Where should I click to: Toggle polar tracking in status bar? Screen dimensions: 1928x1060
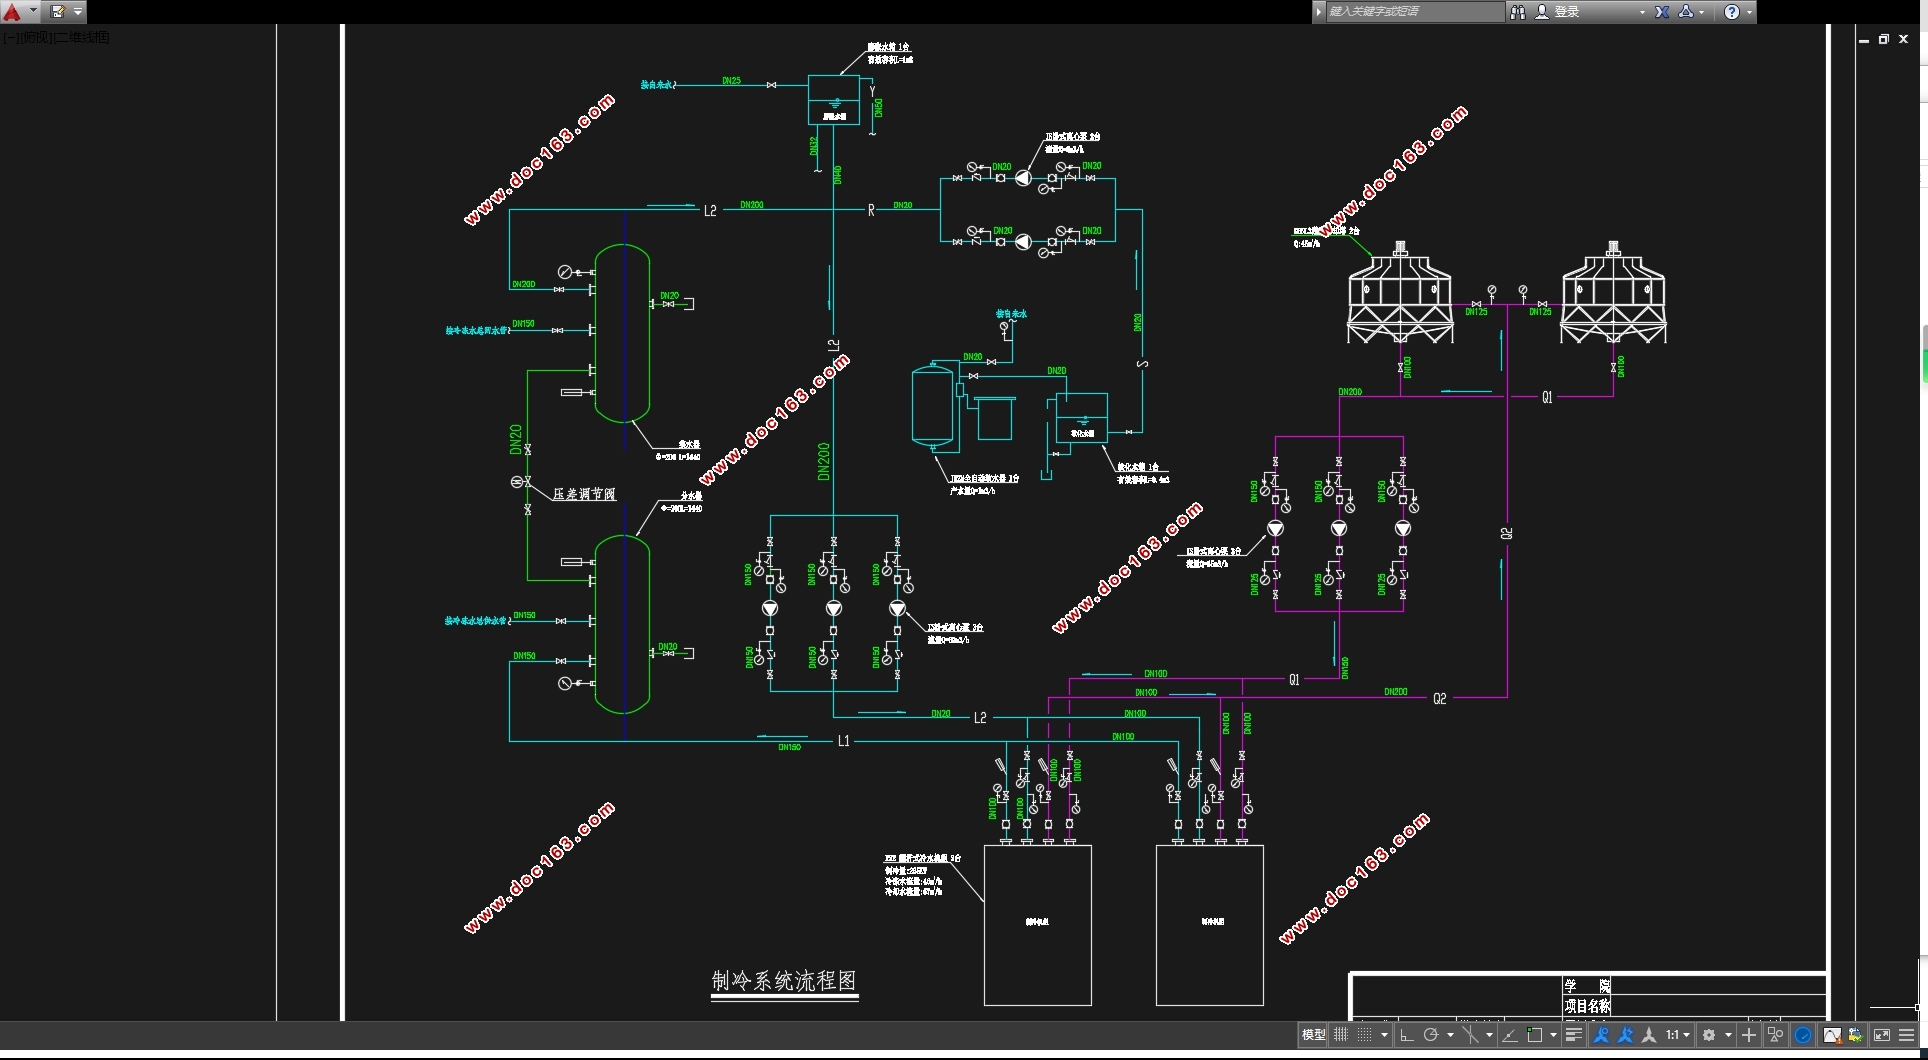point(1431,1035)
